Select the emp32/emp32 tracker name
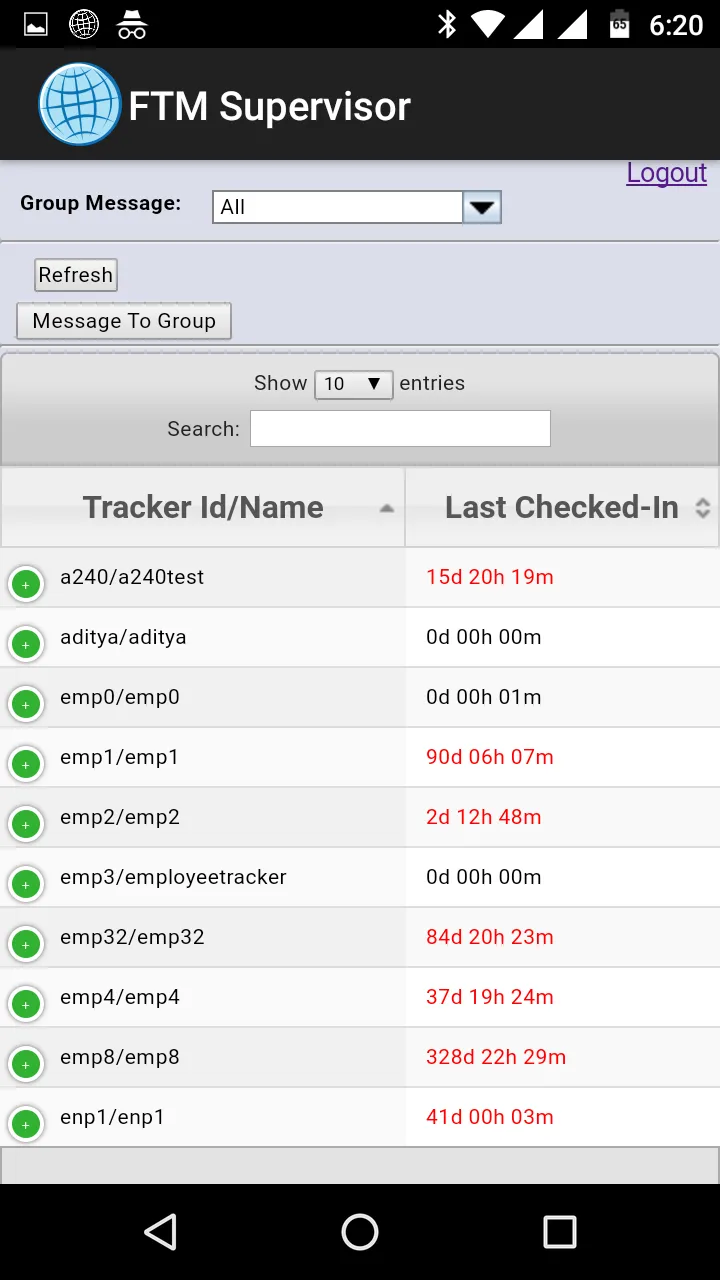The height and width of the screenshot is (1280, 720). (132, 937)
